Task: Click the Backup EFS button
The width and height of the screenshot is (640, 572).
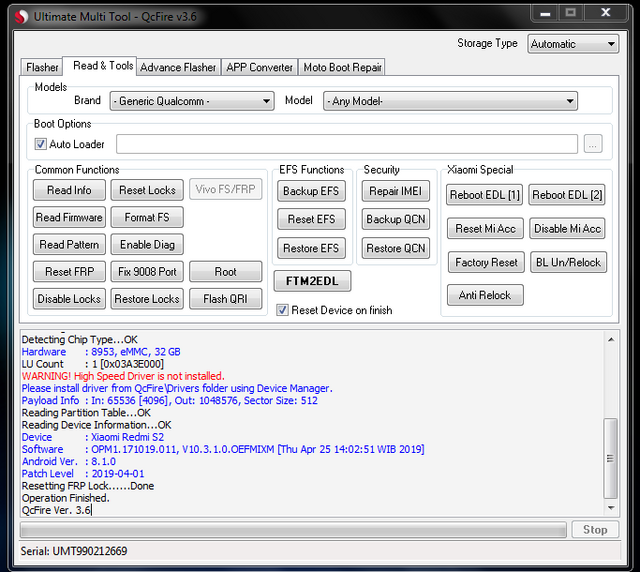Action: tap(311, 191)
